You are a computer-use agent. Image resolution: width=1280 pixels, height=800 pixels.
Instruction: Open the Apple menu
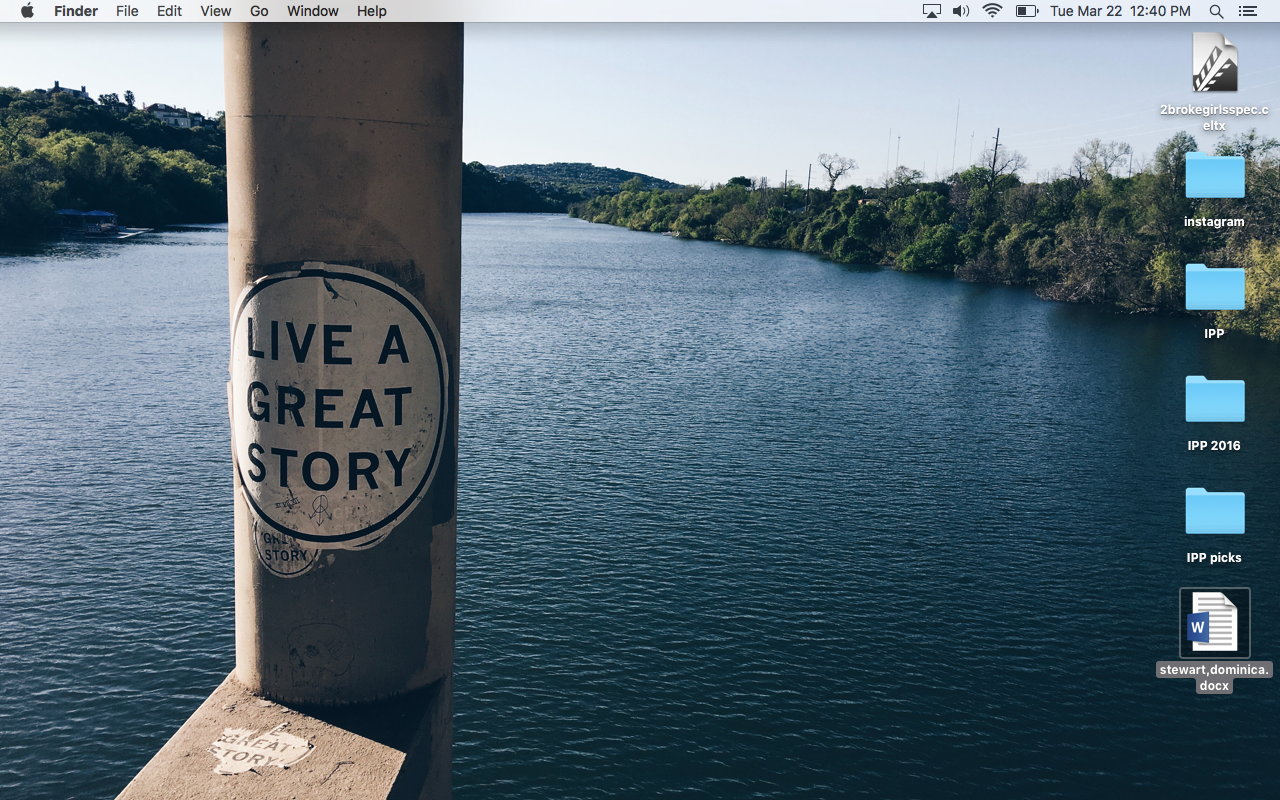pyautogui.click(x=27, y=11)
